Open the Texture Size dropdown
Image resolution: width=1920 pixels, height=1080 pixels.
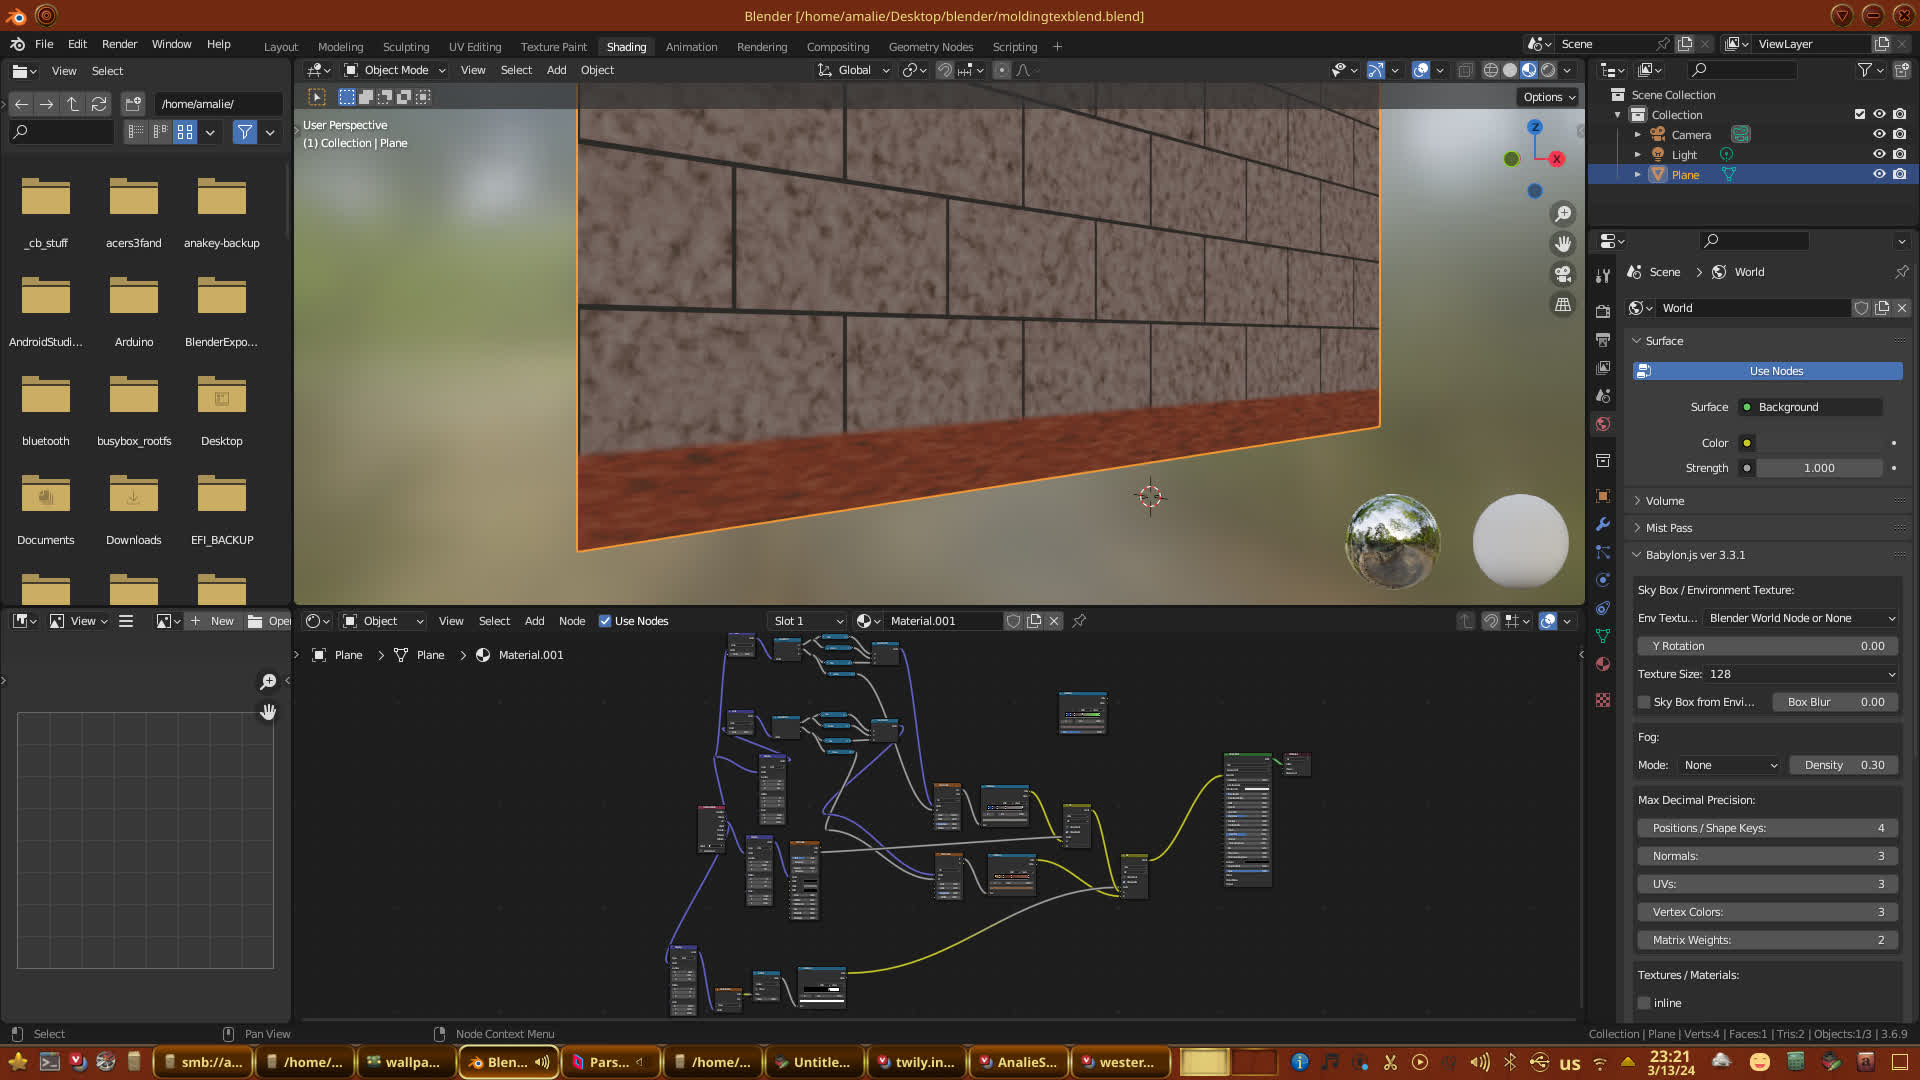pos(1800,674)
